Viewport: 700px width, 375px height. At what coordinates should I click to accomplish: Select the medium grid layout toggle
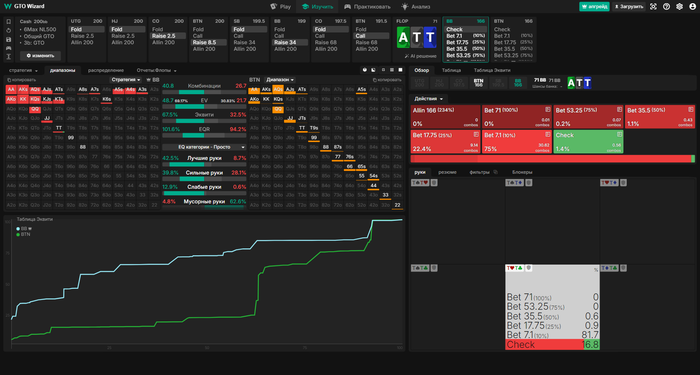(x=392, y=70)
